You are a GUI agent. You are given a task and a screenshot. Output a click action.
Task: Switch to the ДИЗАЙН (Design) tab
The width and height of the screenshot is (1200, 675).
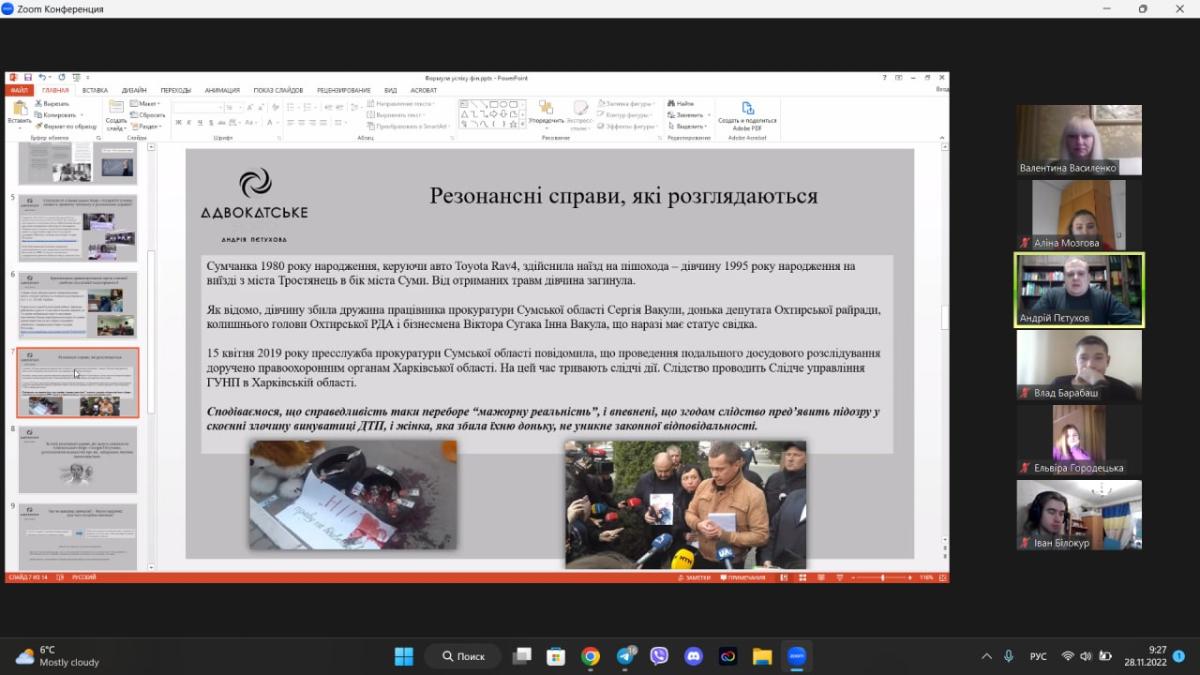click(134, 90)
